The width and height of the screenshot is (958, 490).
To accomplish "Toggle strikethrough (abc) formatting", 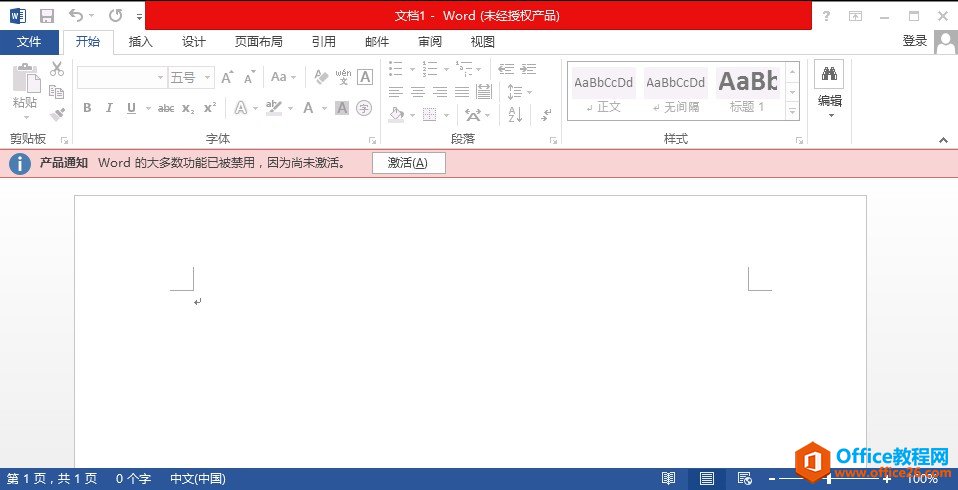I will coord(166,108).
